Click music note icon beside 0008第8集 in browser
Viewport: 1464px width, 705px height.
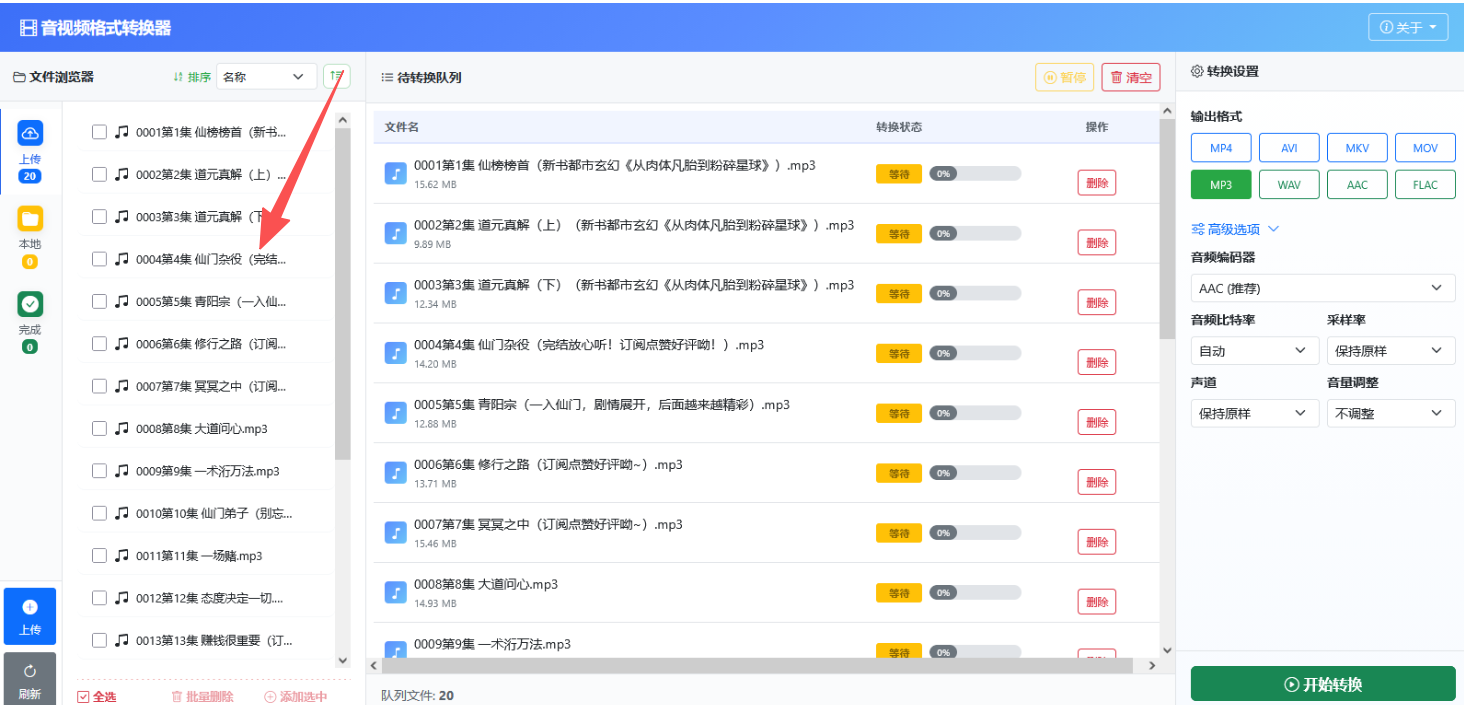(122, 428)
